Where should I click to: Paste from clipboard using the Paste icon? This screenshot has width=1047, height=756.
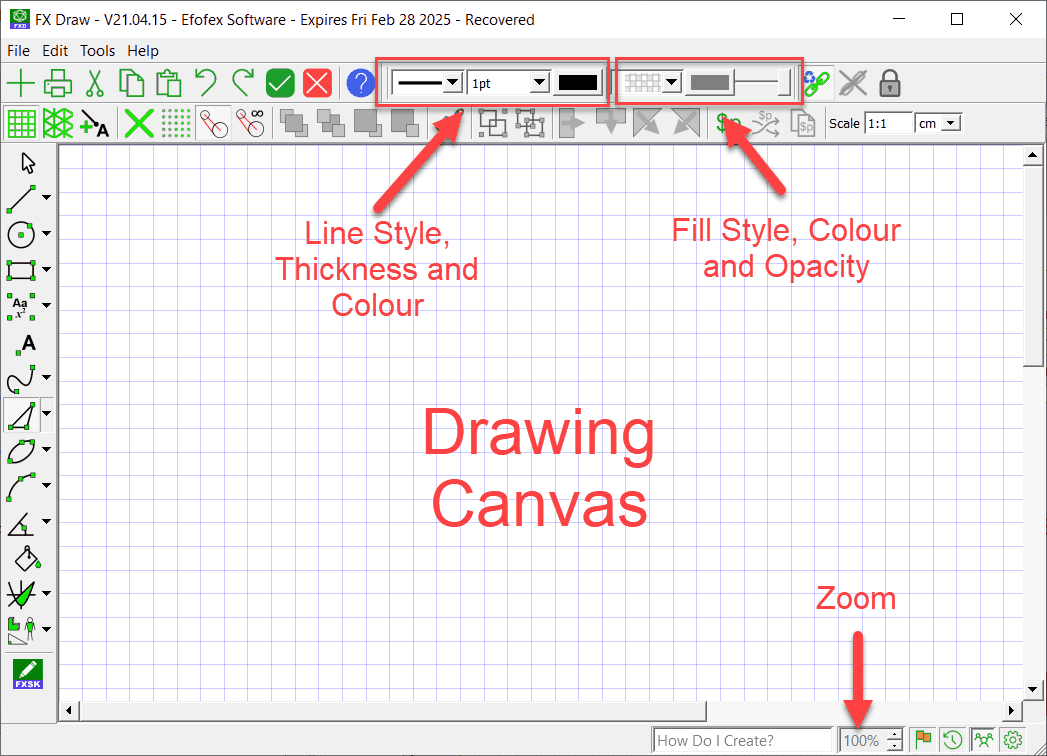click(x=168, y=83)
